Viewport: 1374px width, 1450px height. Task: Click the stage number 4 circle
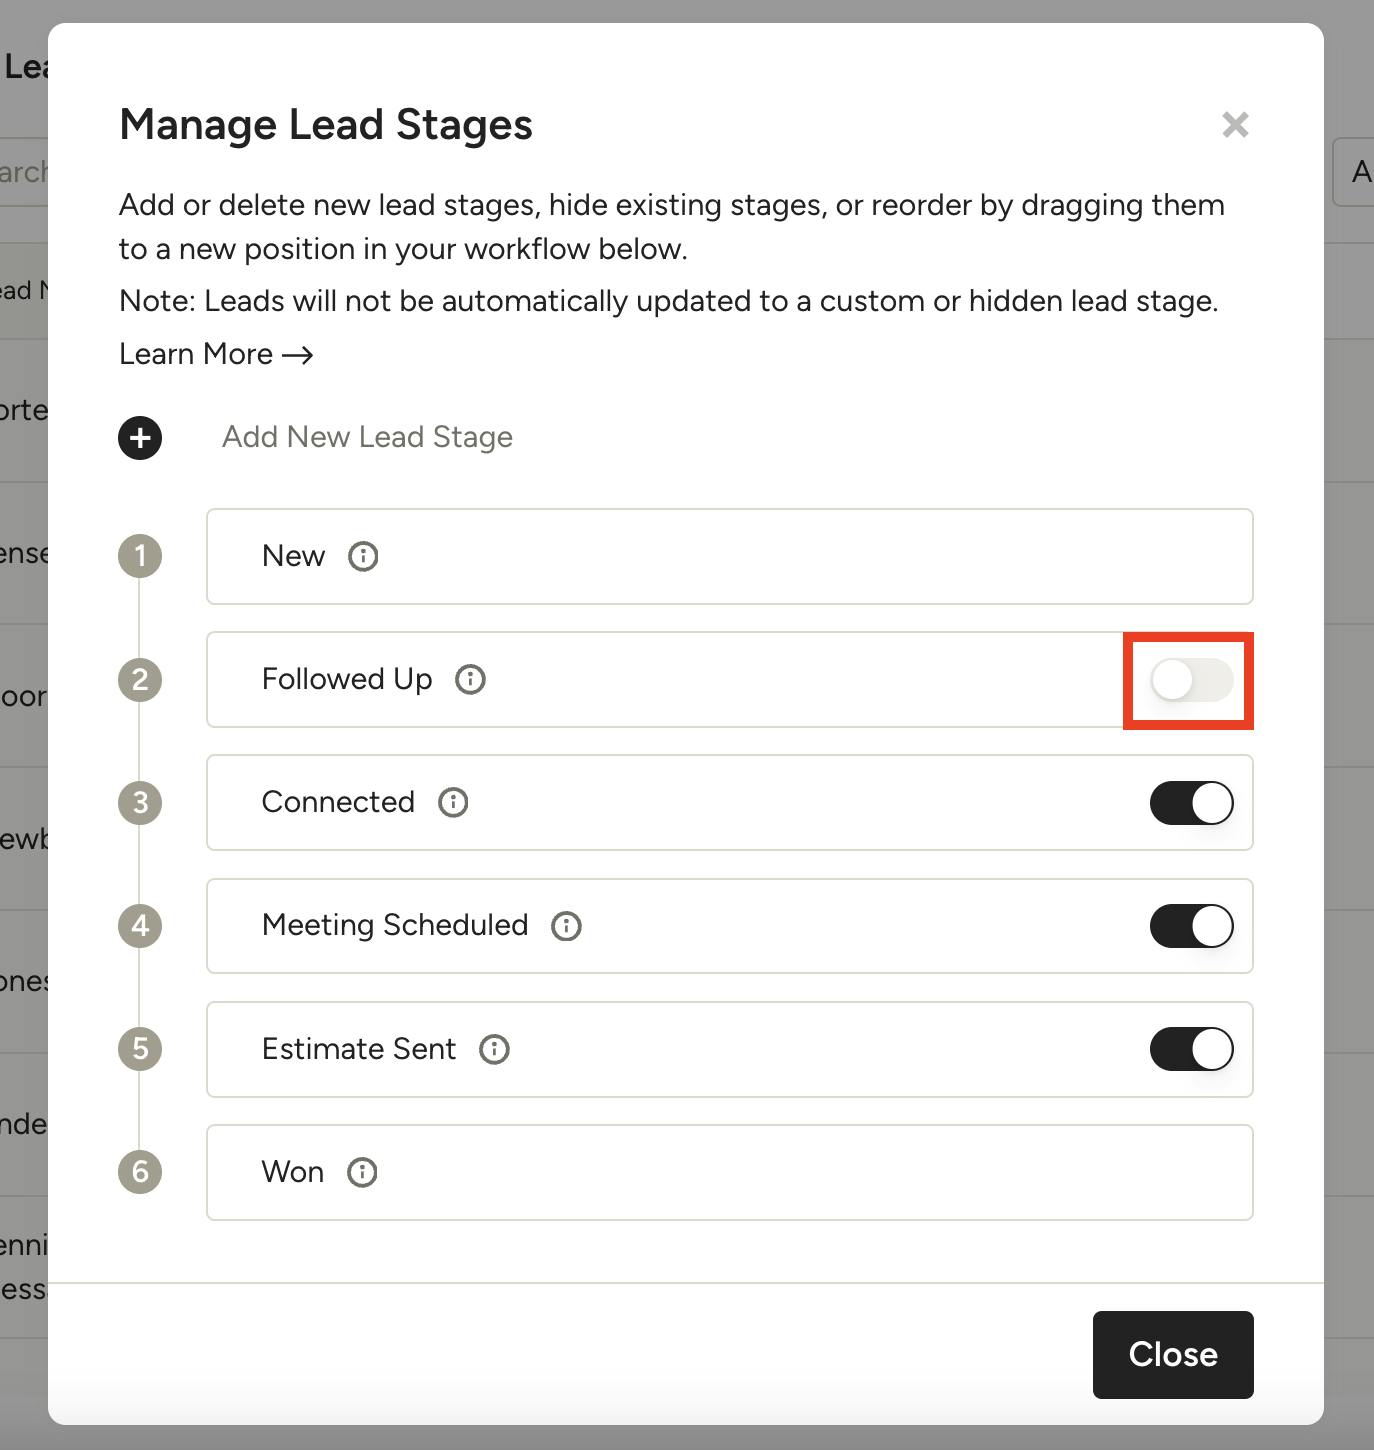(139, 926)
